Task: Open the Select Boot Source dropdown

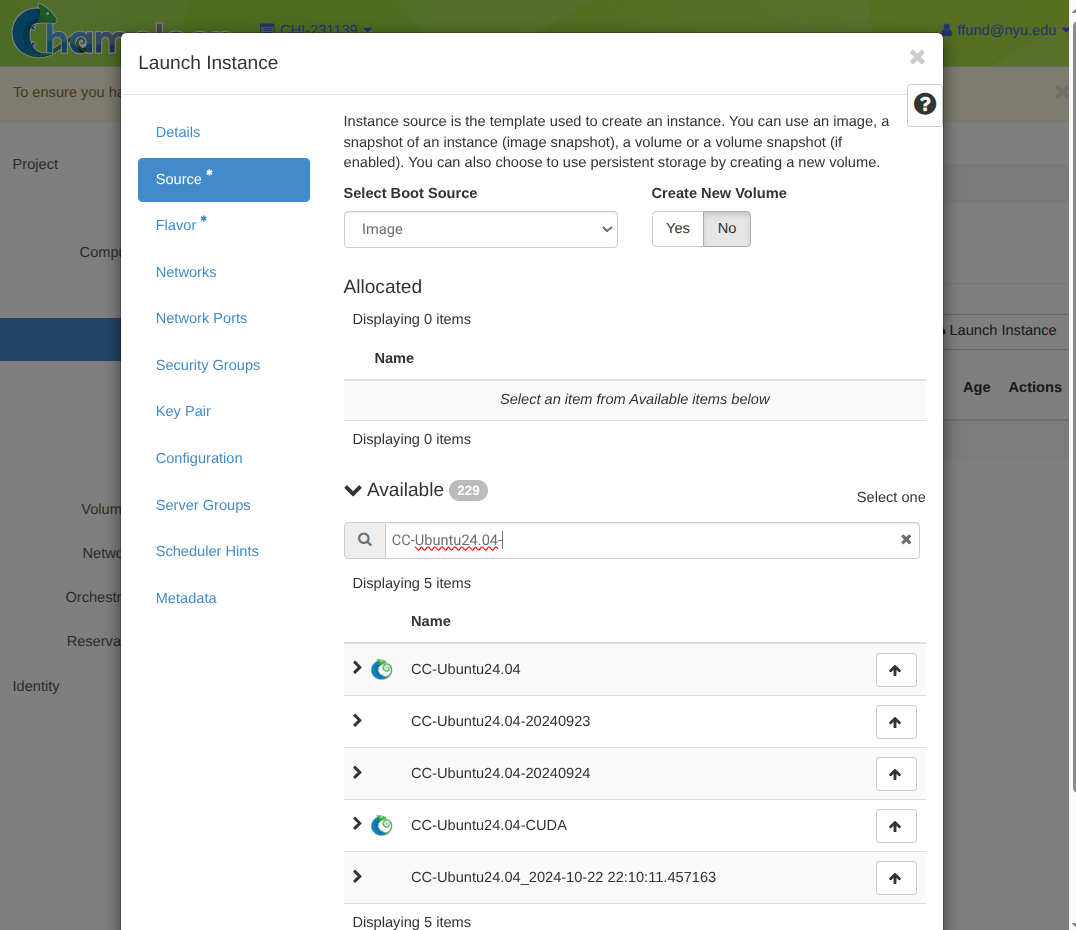Action: click(480, 229)
